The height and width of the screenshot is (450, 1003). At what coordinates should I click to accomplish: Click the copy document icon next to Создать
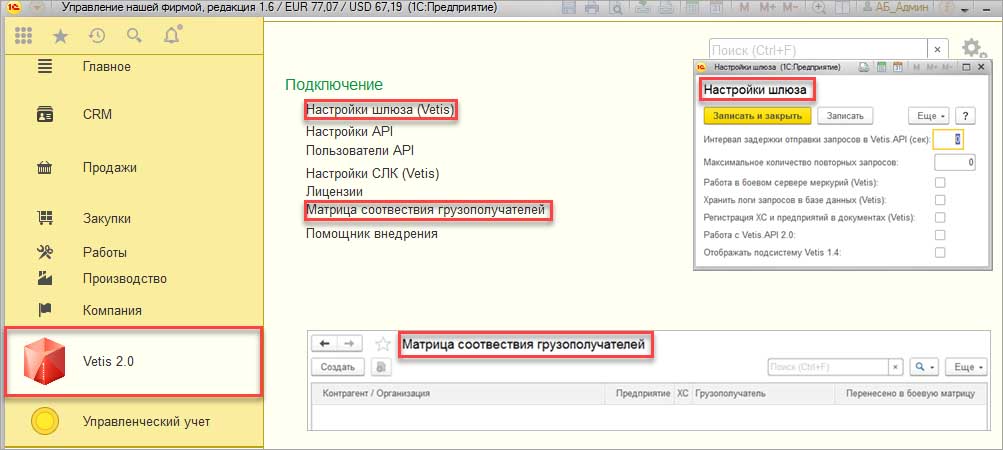381,367
